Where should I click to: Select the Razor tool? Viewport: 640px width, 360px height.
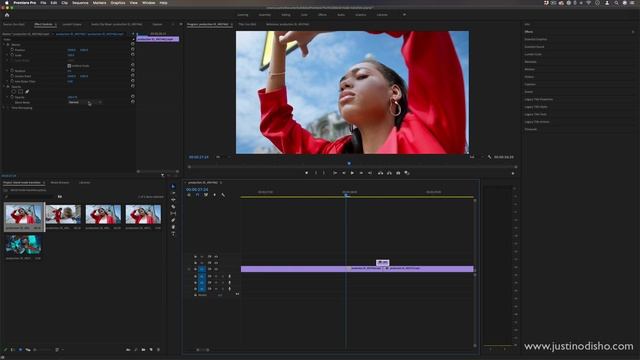pos(173,207)
